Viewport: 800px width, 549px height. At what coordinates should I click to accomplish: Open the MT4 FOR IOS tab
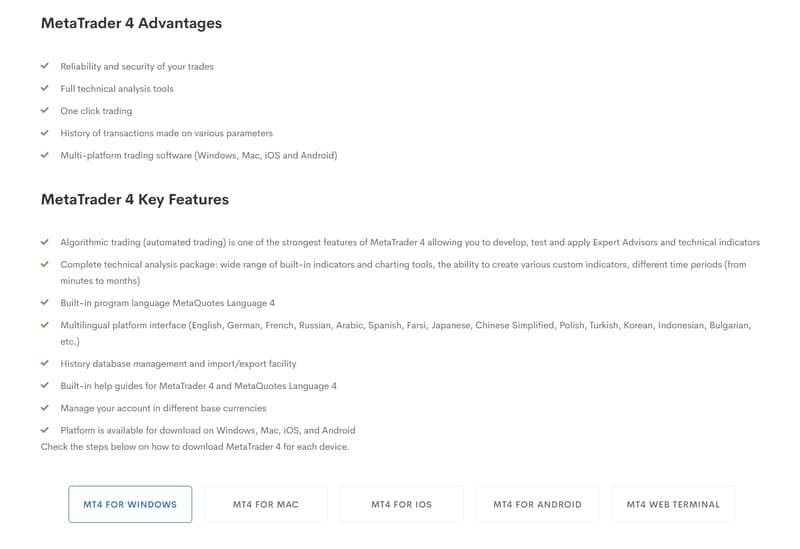(402, 504)
